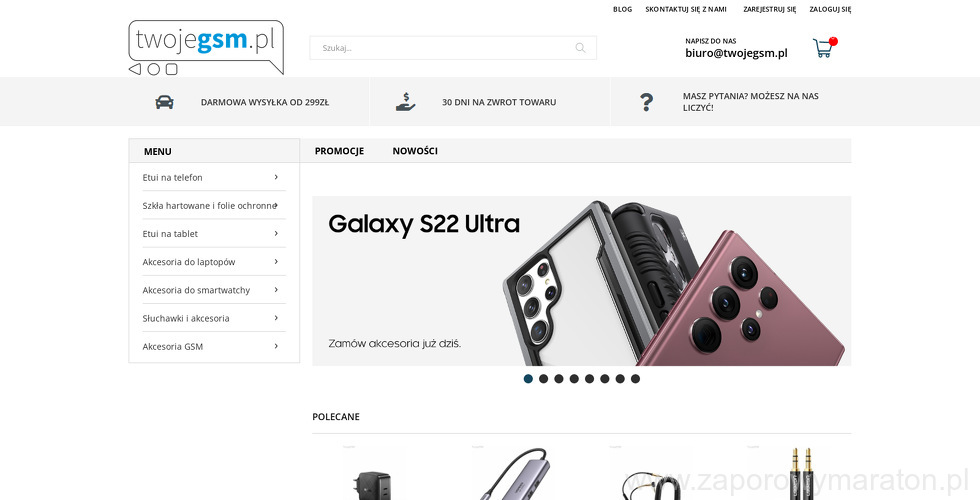Click the search magnifier icon
Image resolution: width=980 pixels, height=500 pixels.
581,48
